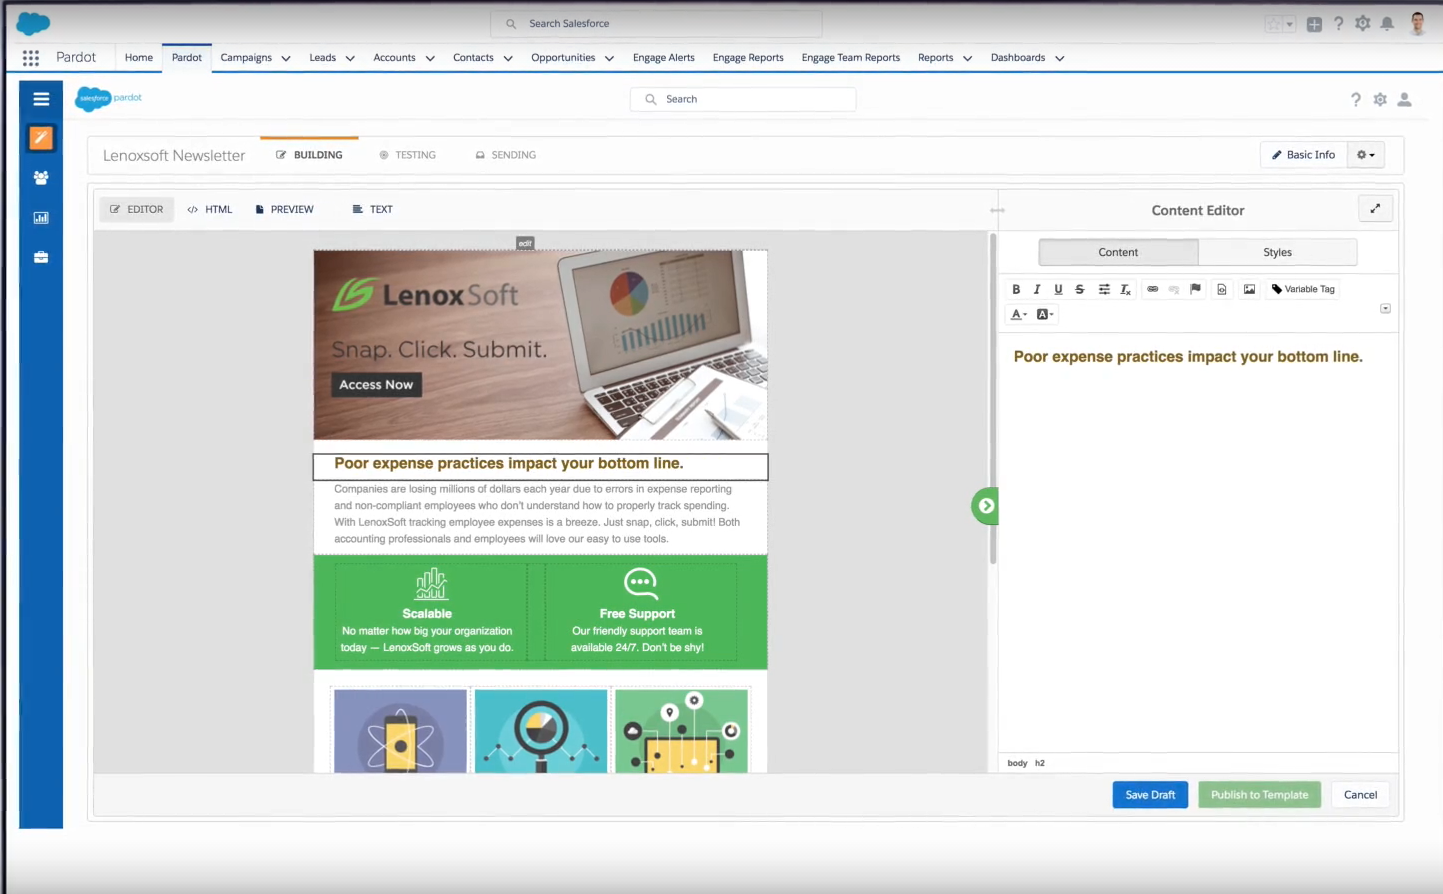The height and width of the screenshot is (894, 1443).
Task: Switch to the HTML editor view
Action: pos(210,209)
